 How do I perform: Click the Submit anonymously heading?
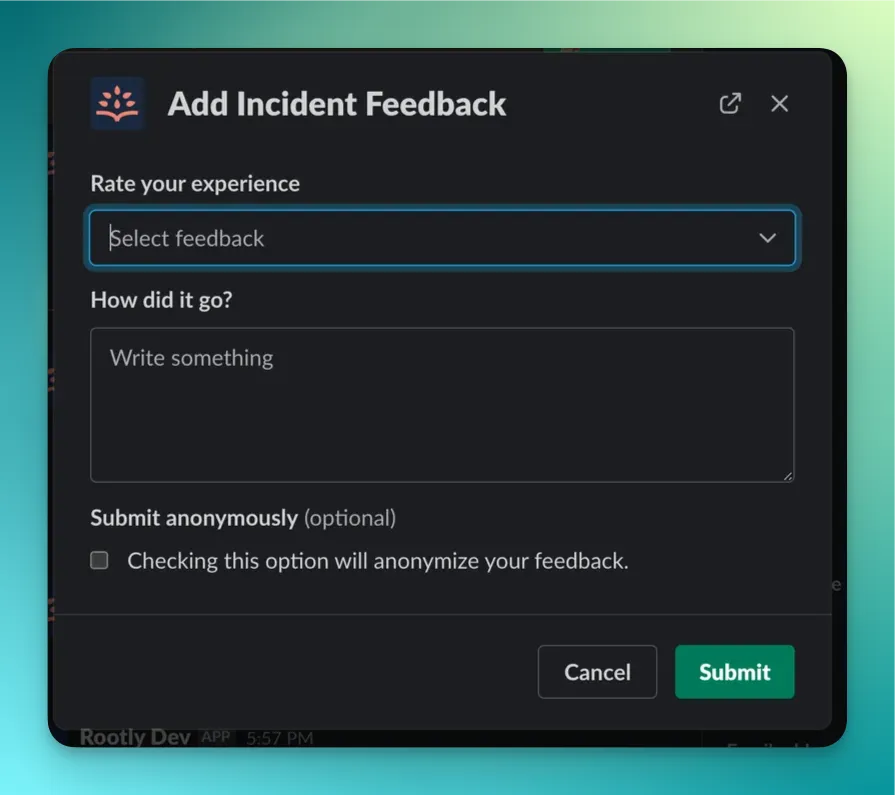pos(194,518)
